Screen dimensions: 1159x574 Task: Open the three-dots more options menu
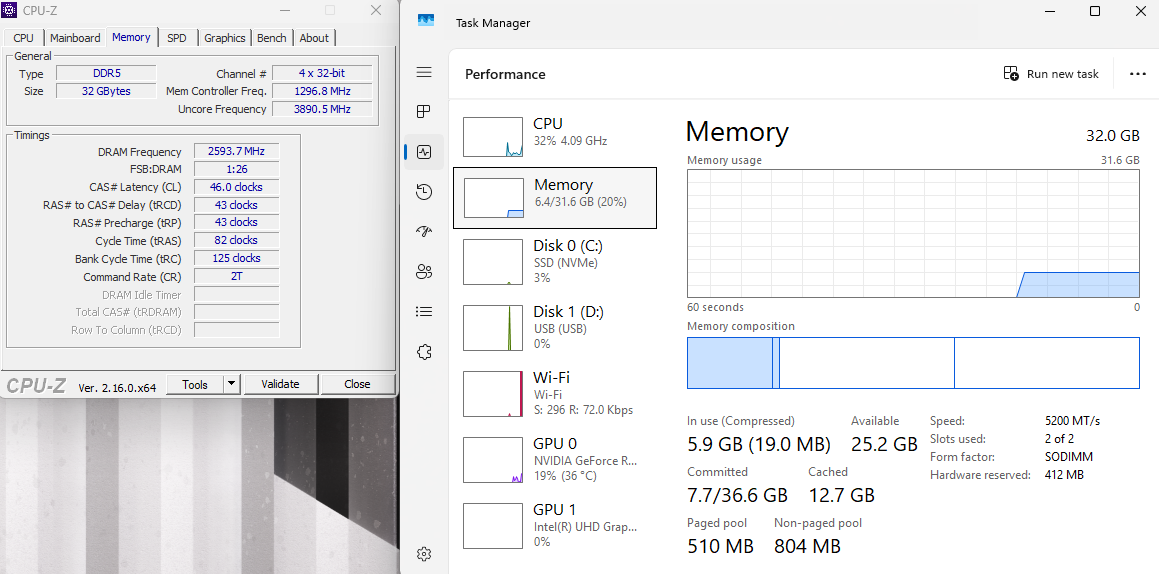(1138, 74)
